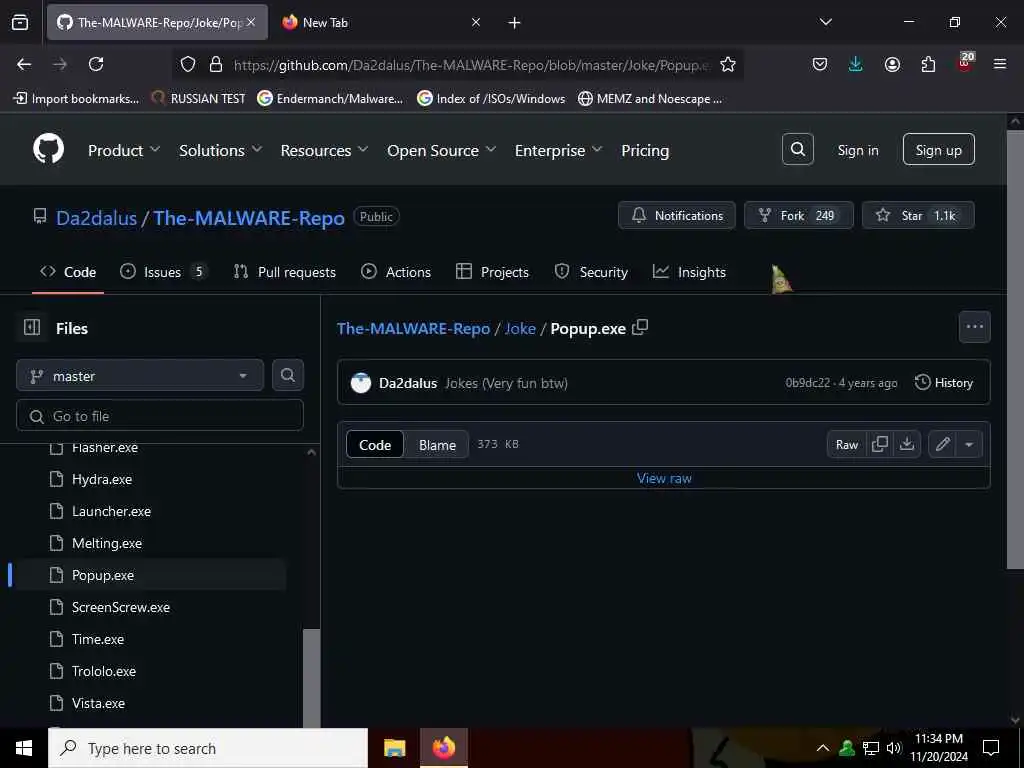1024x768 pixels.
Task: Download the raw file icon
Action: (x=906, y=444)
